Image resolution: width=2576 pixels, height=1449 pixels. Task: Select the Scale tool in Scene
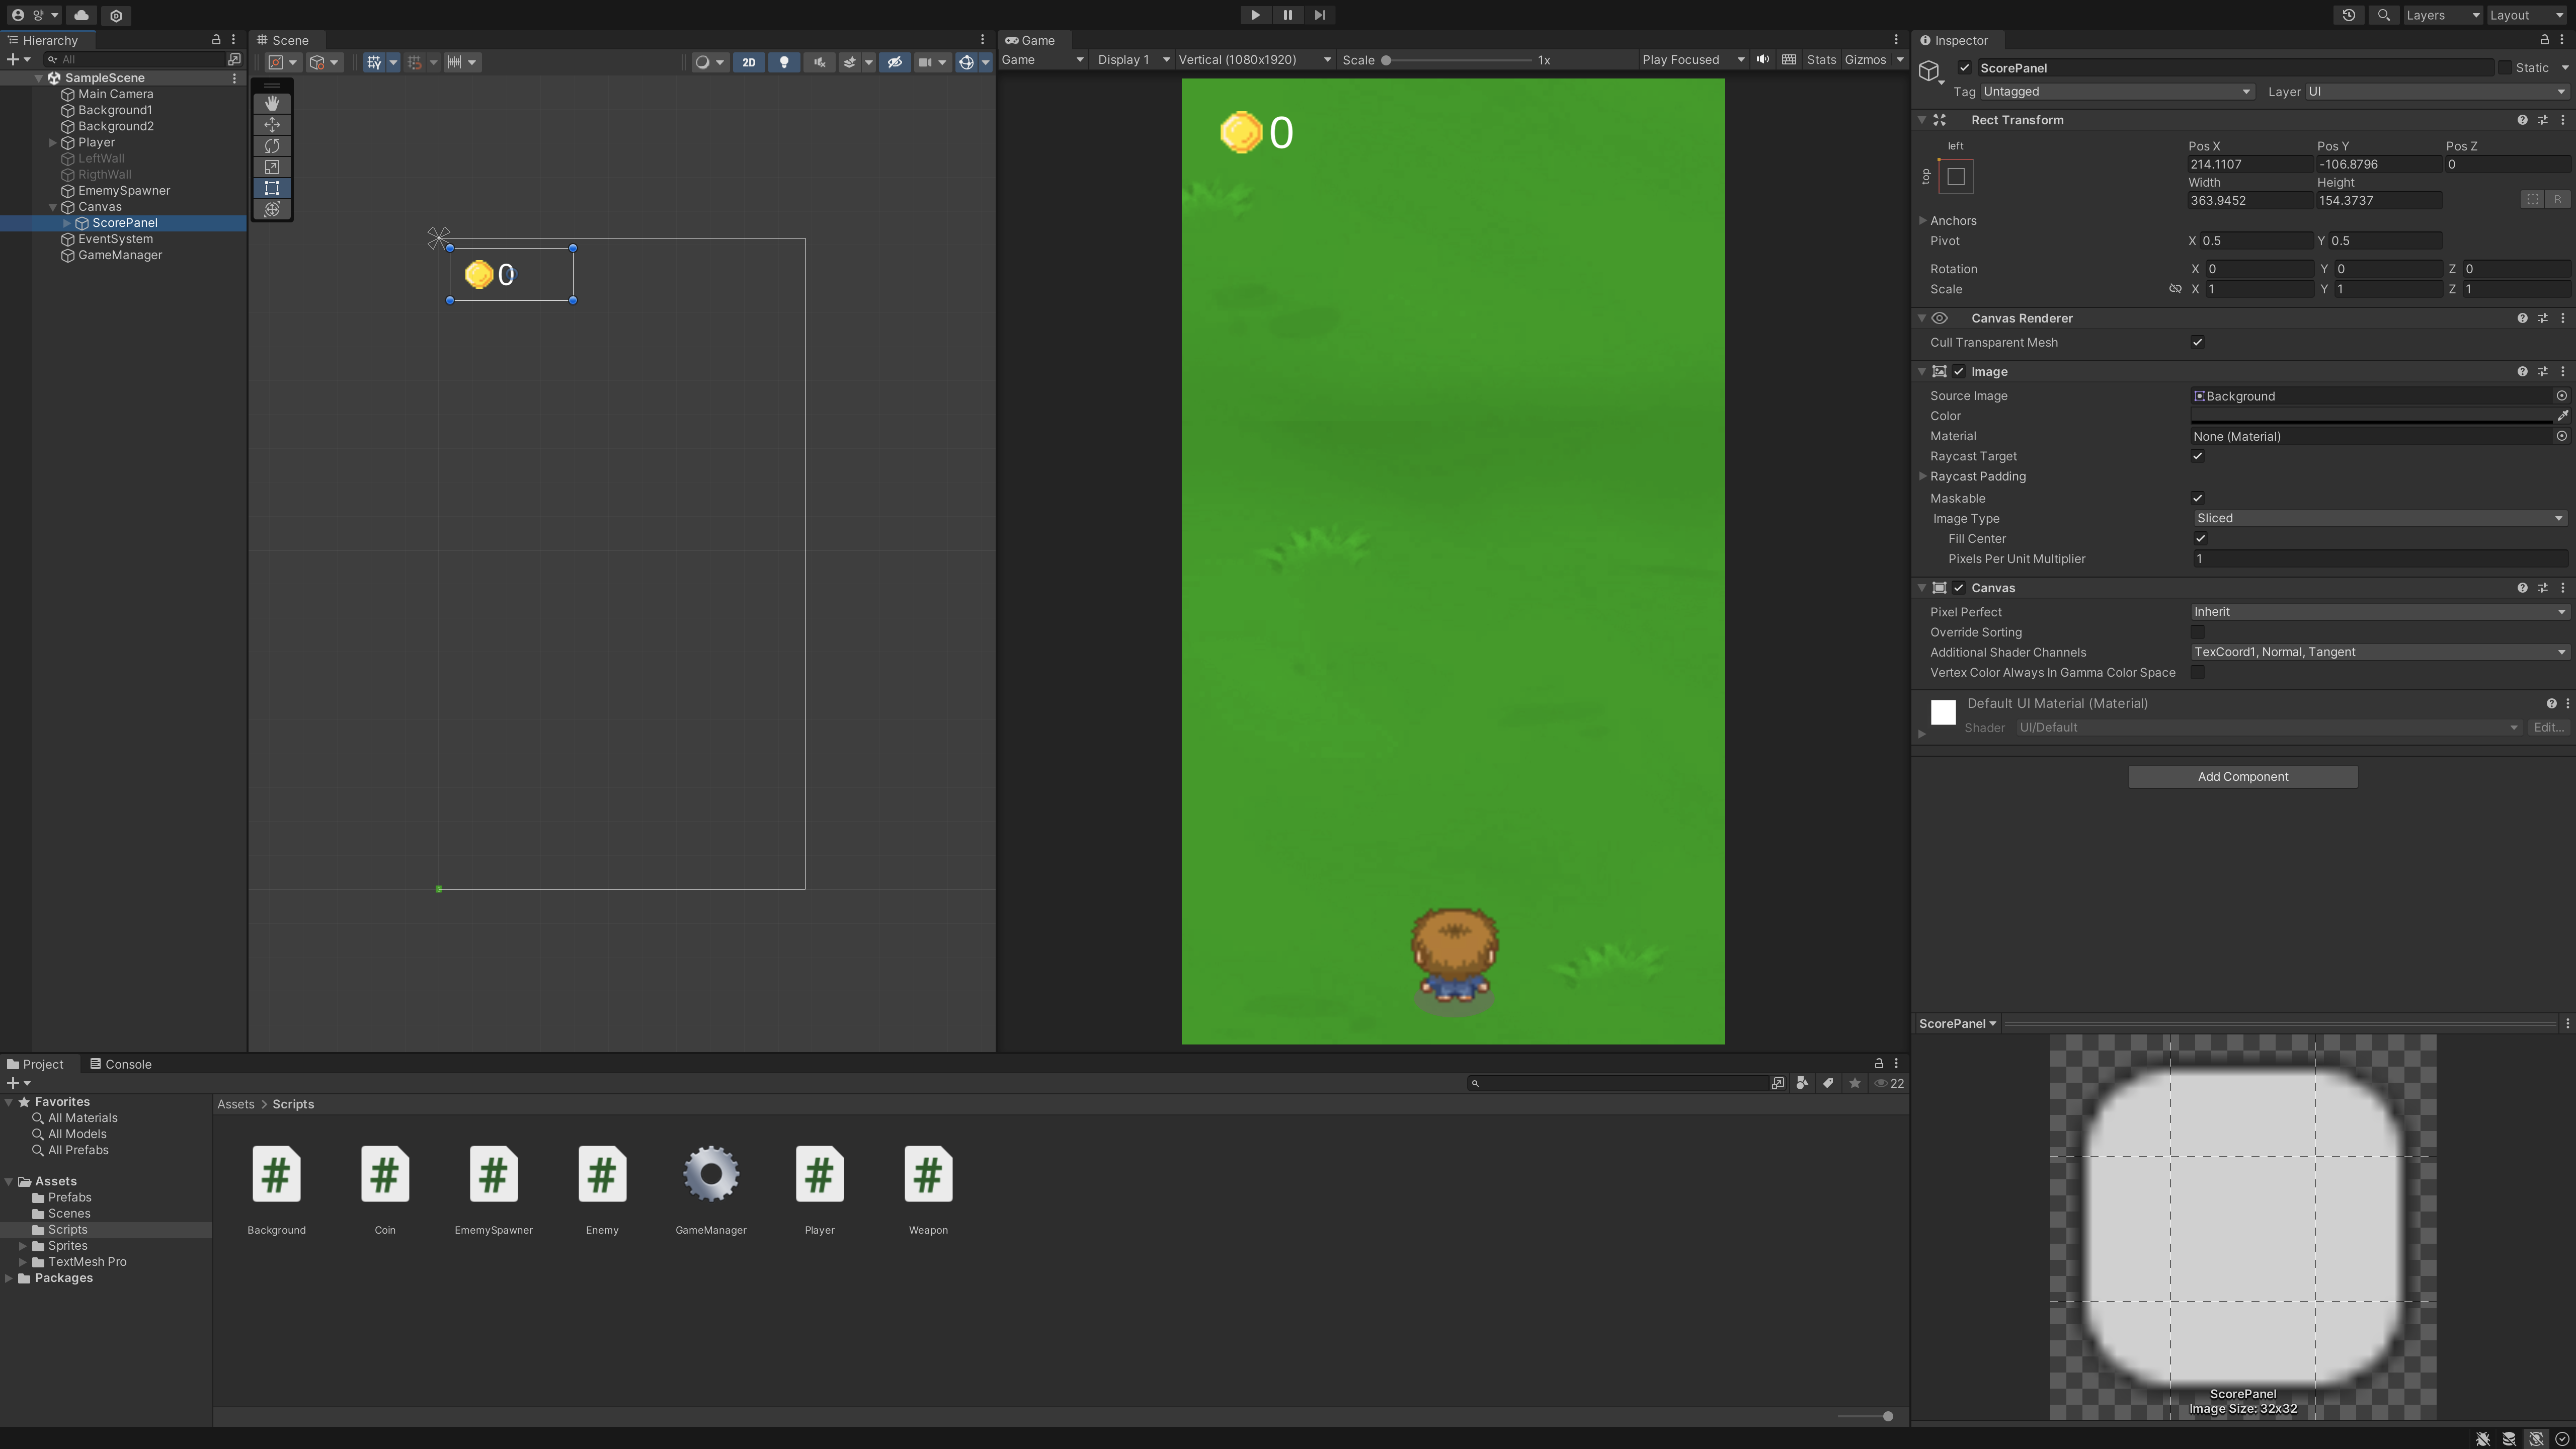[272, 167]
